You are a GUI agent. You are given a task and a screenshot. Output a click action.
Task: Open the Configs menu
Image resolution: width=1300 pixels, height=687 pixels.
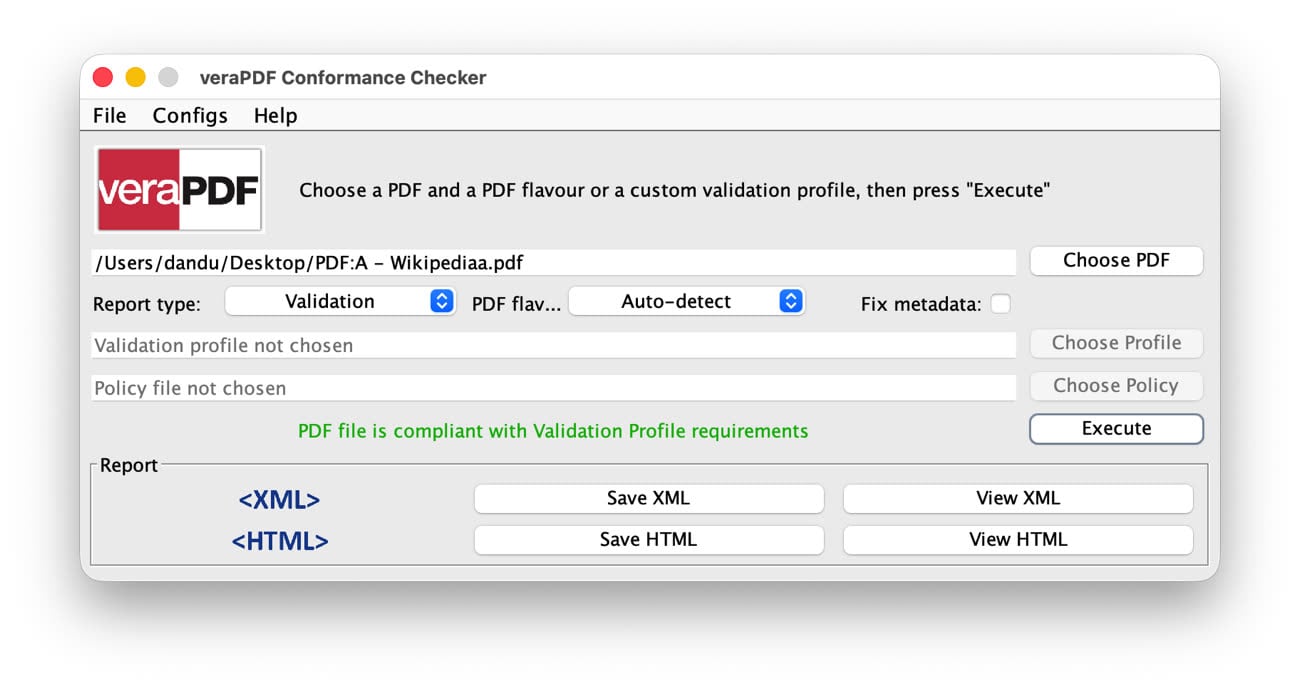tap(190, 116)
